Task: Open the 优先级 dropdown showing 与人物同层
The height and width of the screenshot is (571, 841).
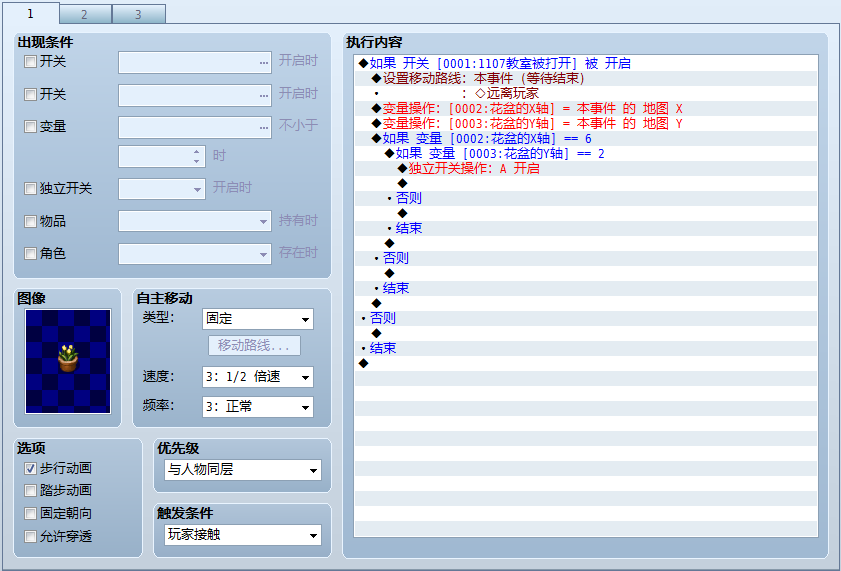Action: (x=243, y=470)
